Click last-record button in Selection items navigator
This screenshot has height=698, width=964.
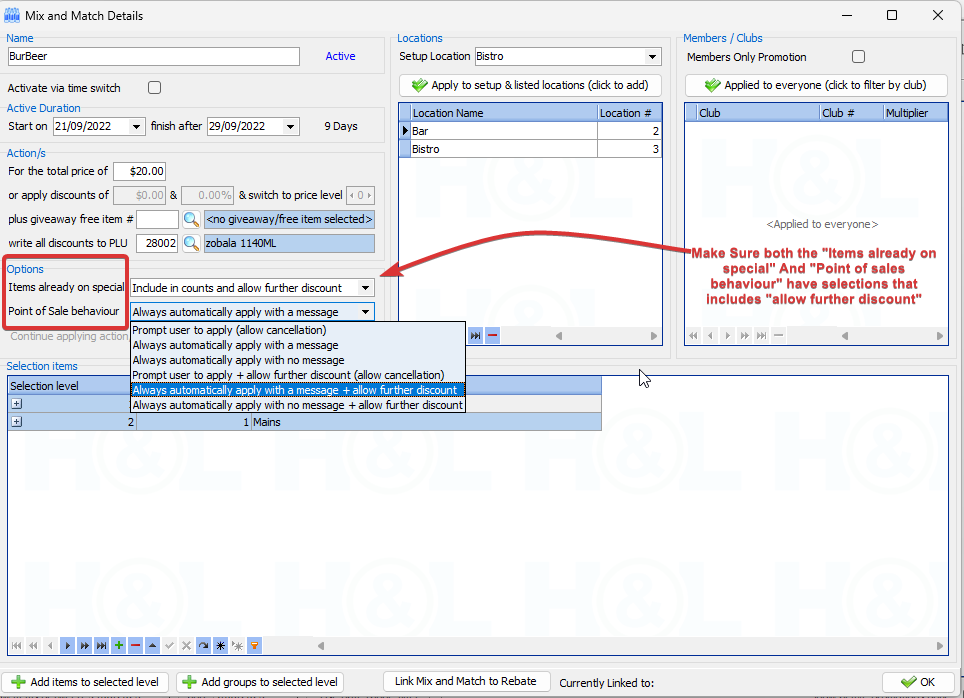[101, 646]
